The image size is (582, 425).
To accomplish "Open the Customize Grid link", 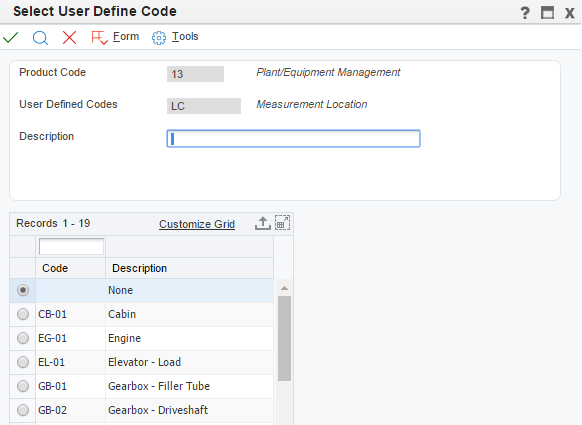I will 197,224.
